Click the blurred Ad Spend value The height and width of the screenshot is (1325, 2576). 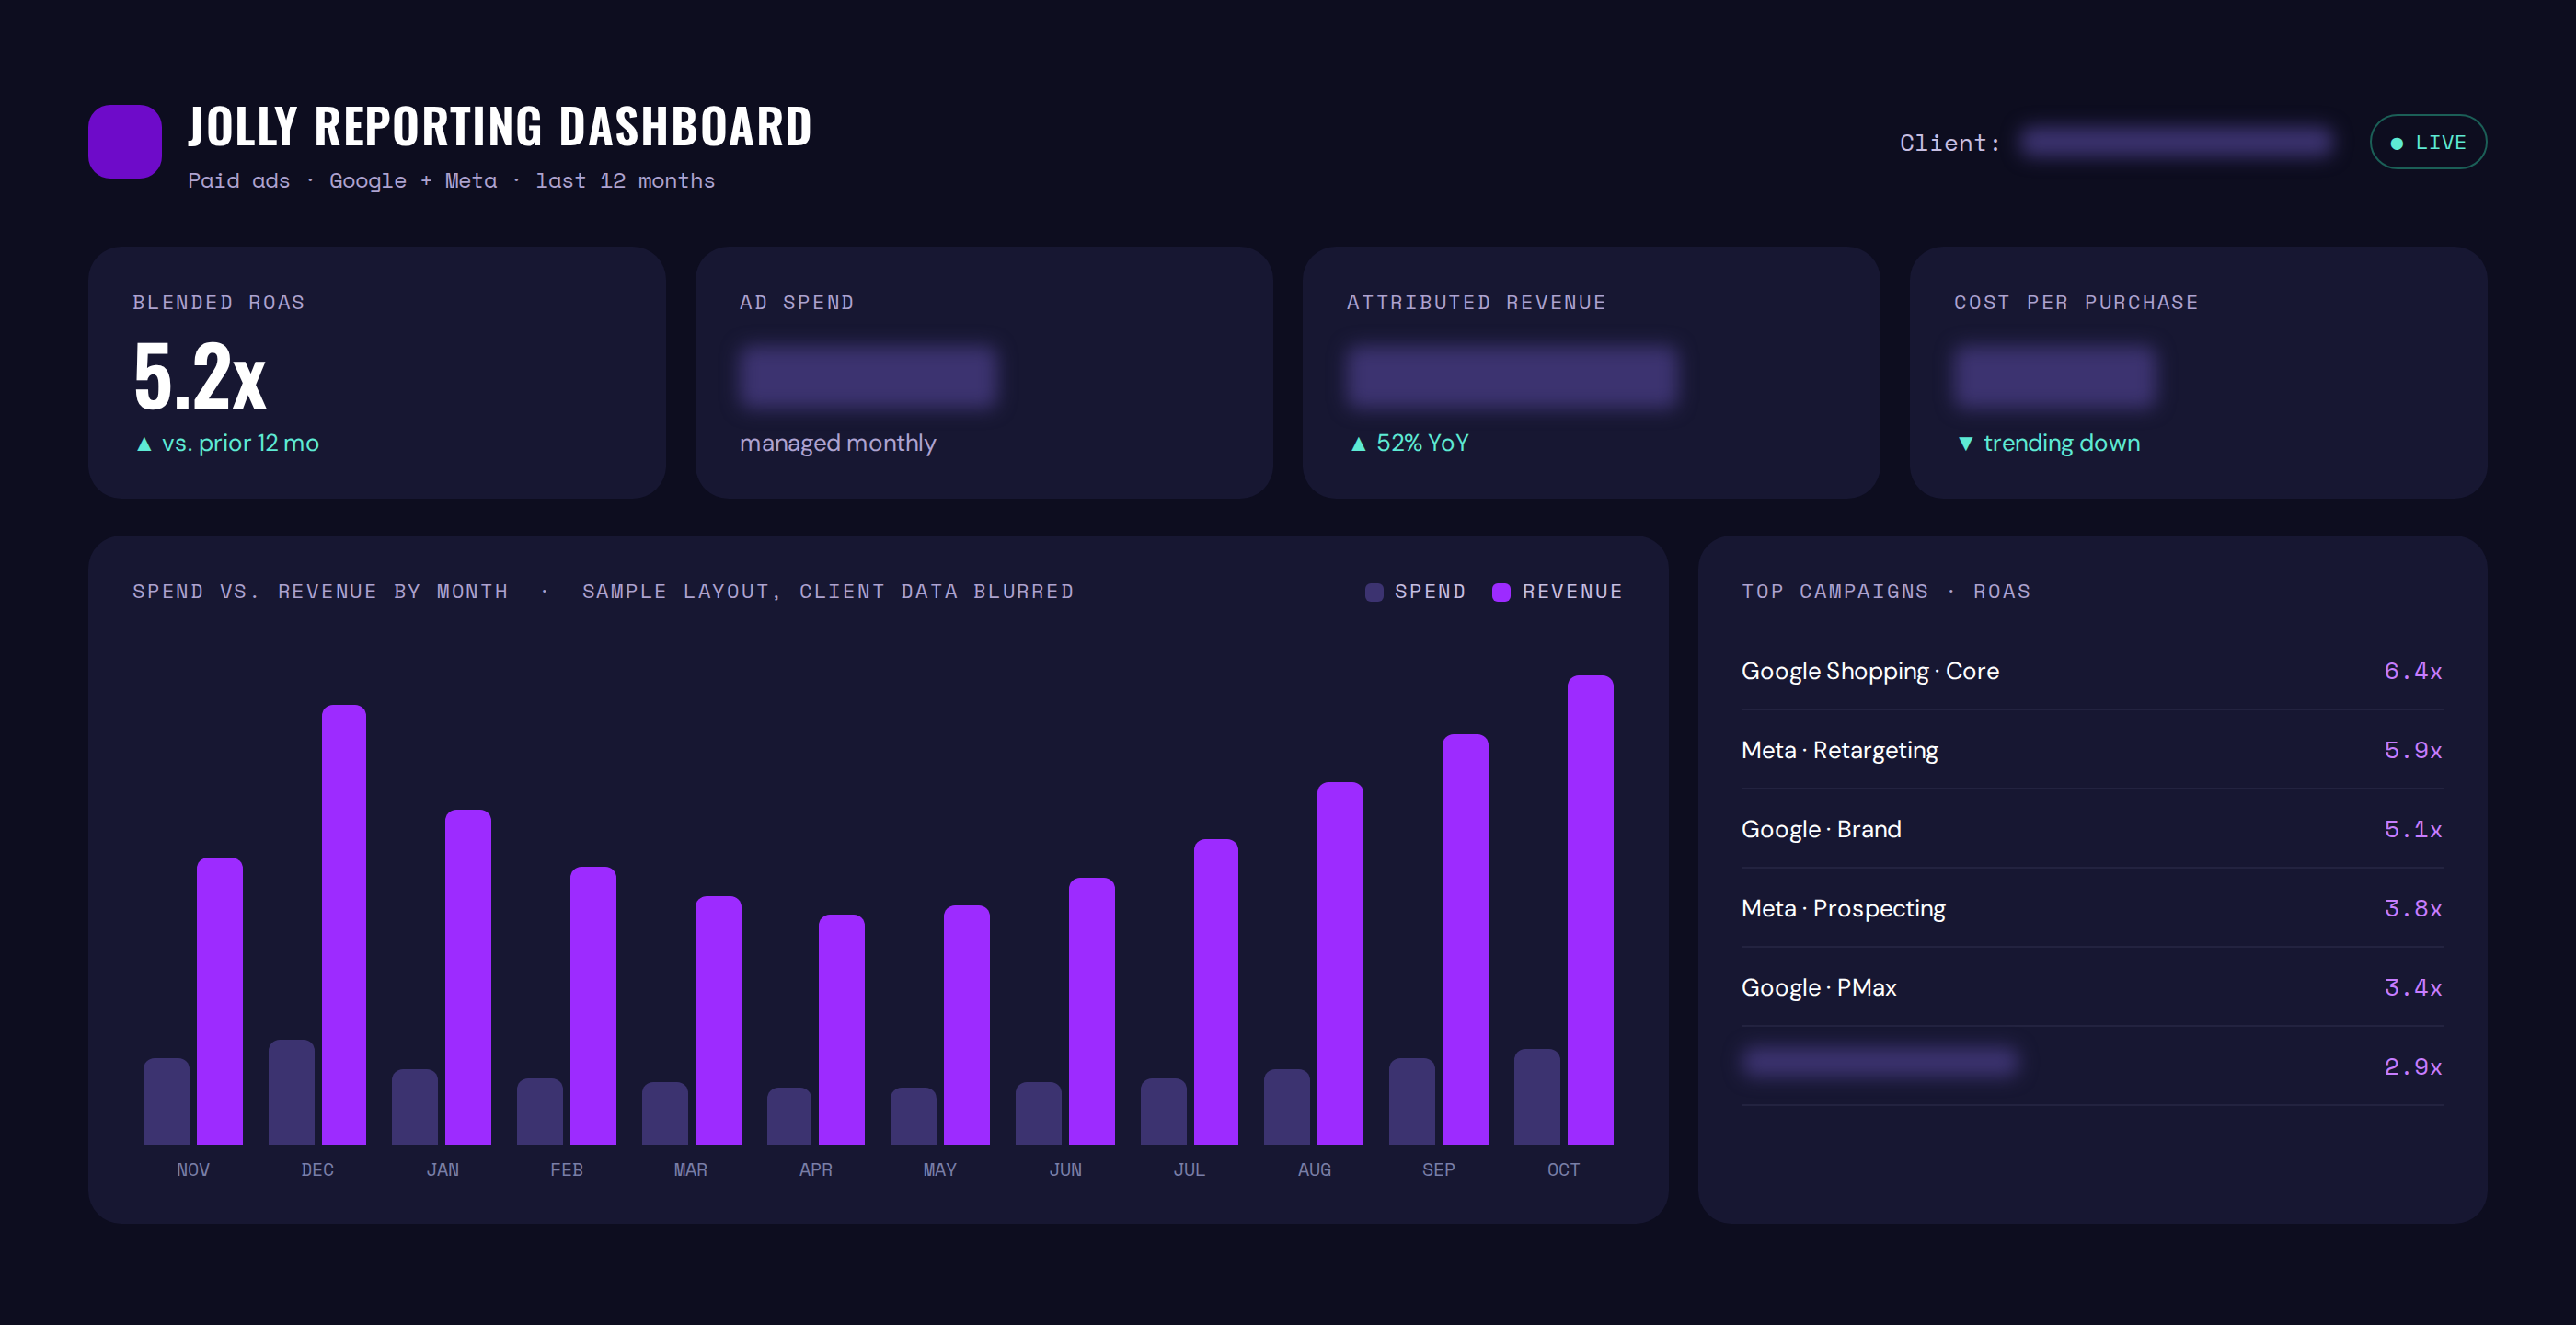point(868,377)
